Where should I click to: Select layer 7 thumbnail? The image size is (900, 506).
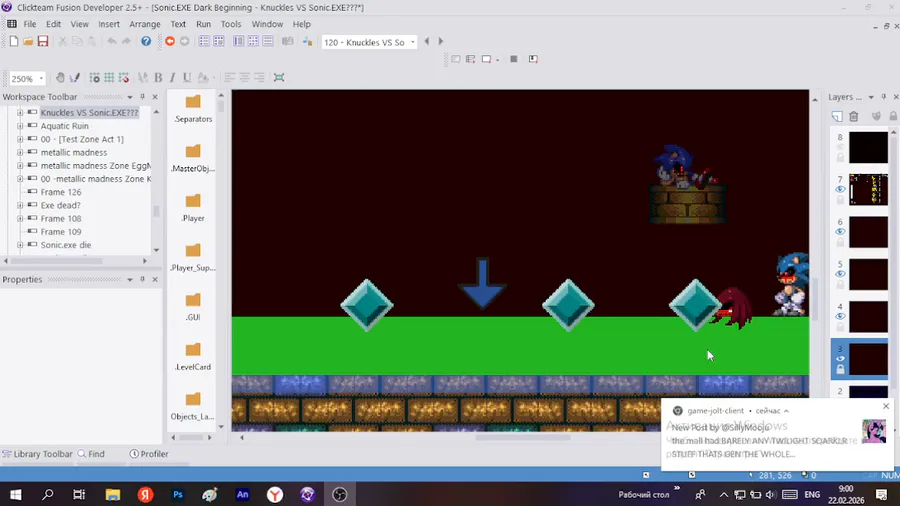(868, 190)
